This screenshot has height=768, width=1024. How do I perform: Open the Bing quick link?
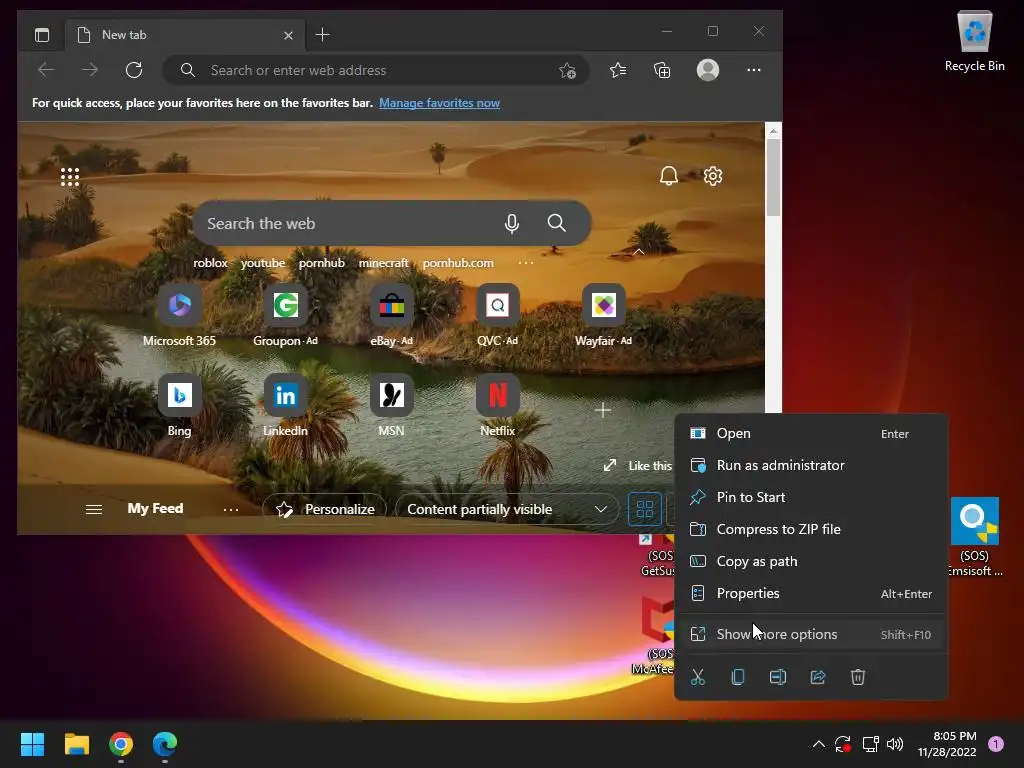click(180, 406)
